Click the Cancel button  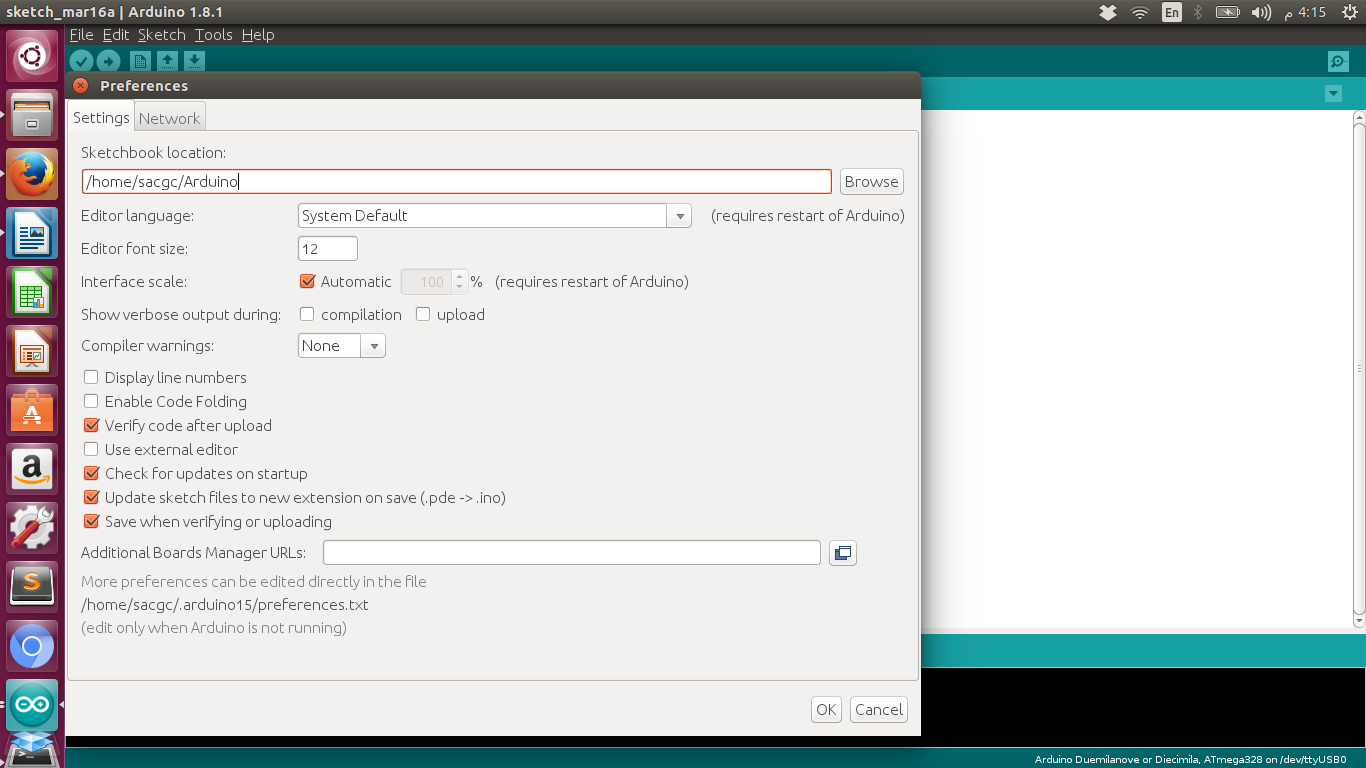(879, 710)
